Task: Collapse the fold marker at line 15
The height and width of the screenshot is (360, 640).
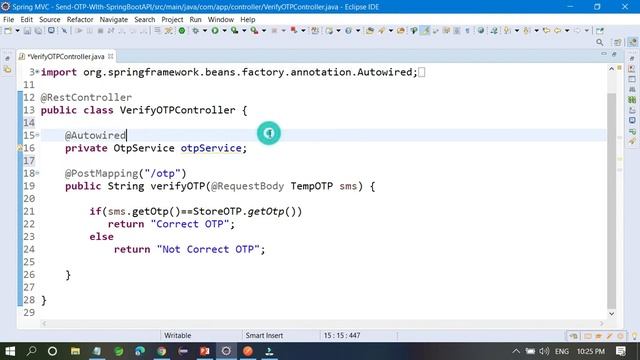Action: 38,135
